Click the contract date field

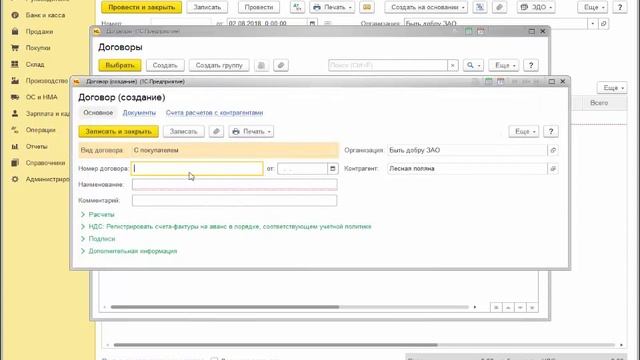[302, 169]
